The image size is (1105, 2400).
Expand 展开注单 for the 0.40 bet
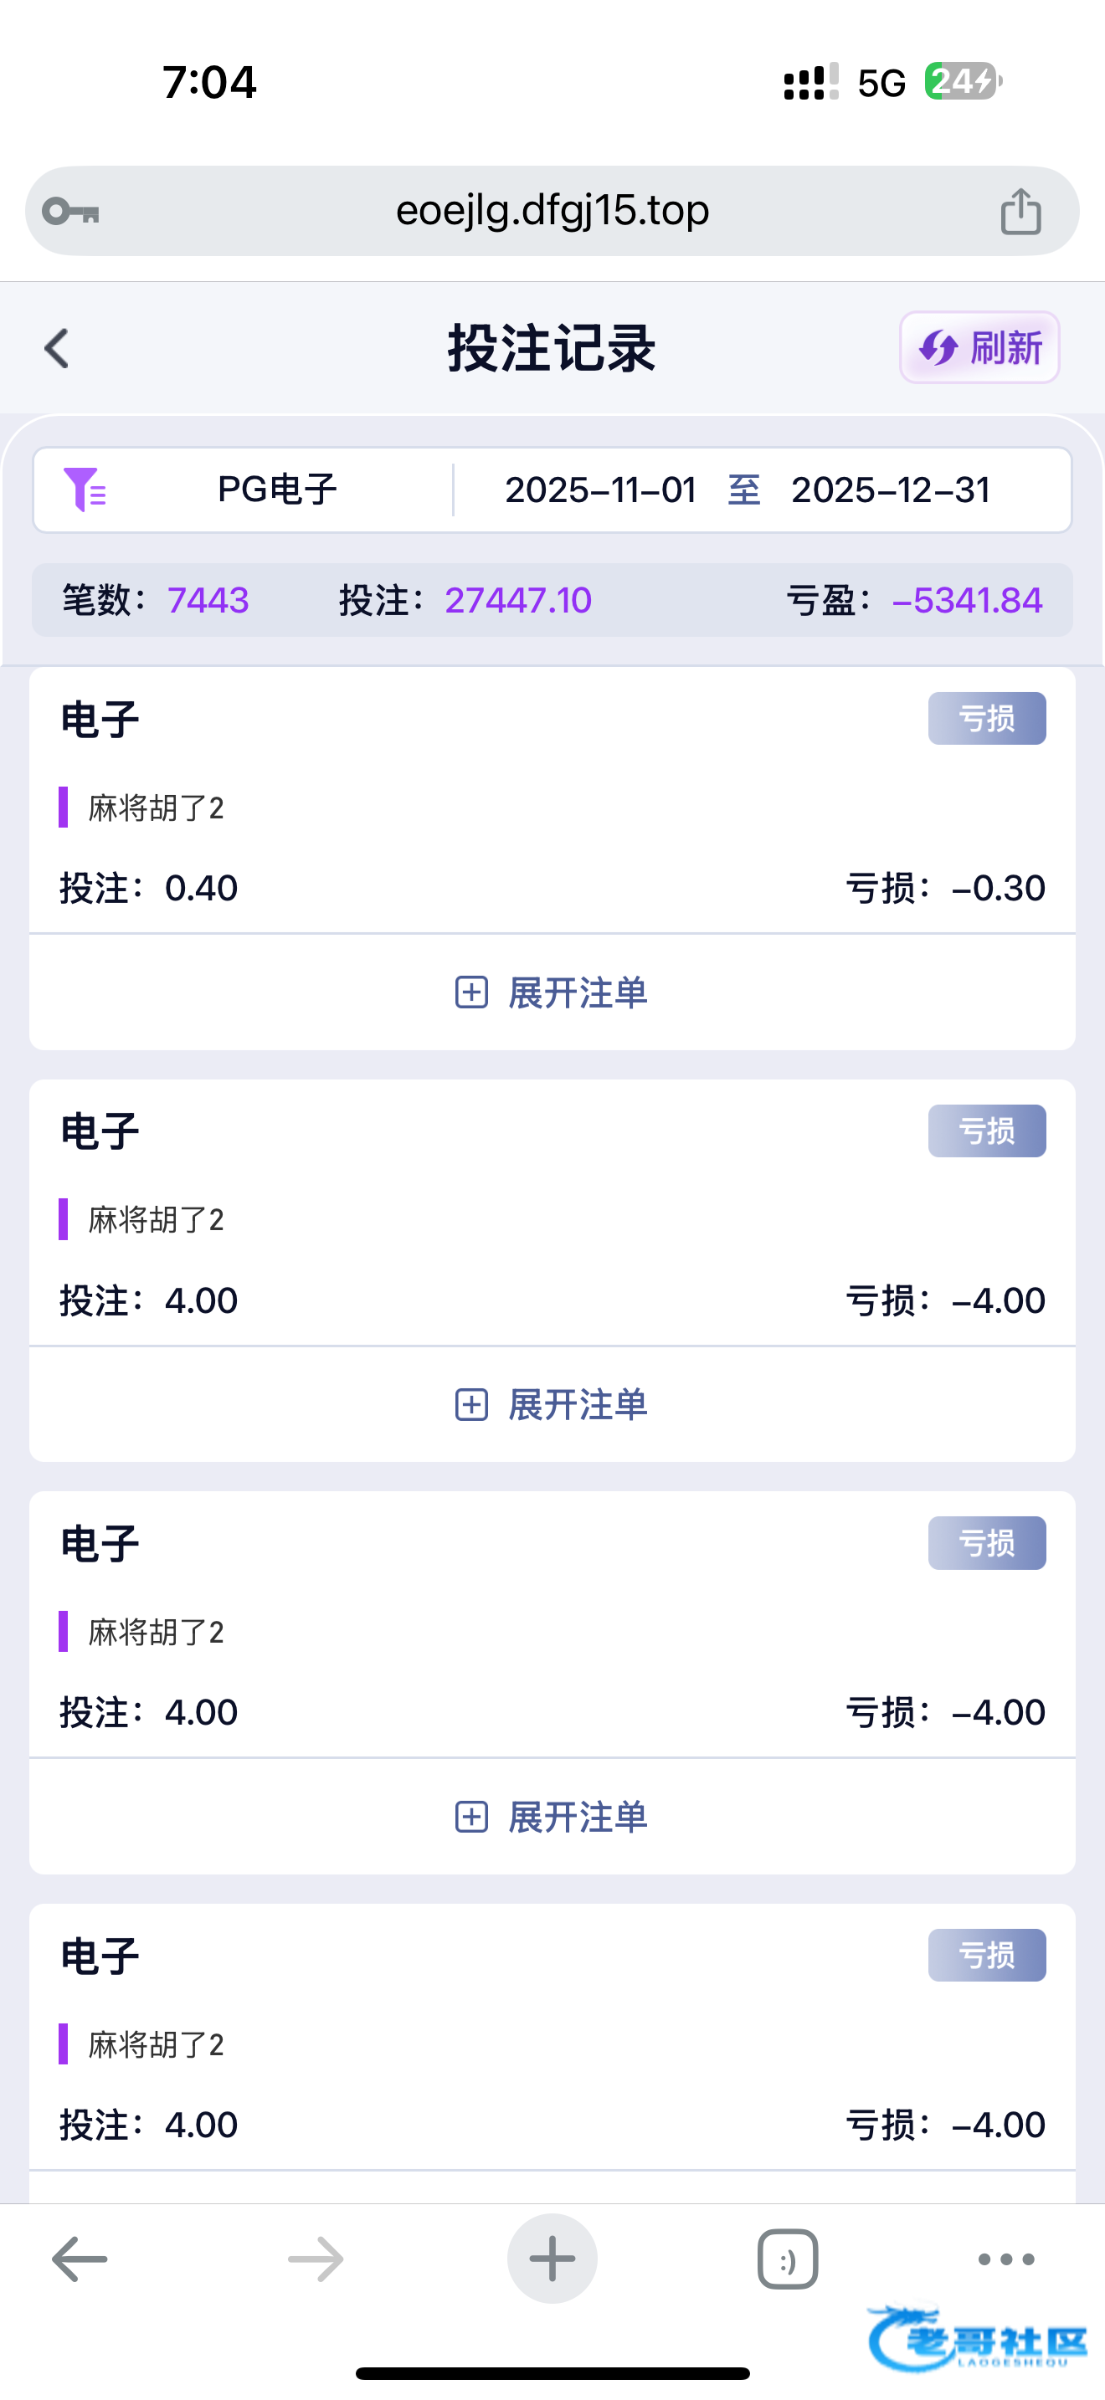click(552, 993)
